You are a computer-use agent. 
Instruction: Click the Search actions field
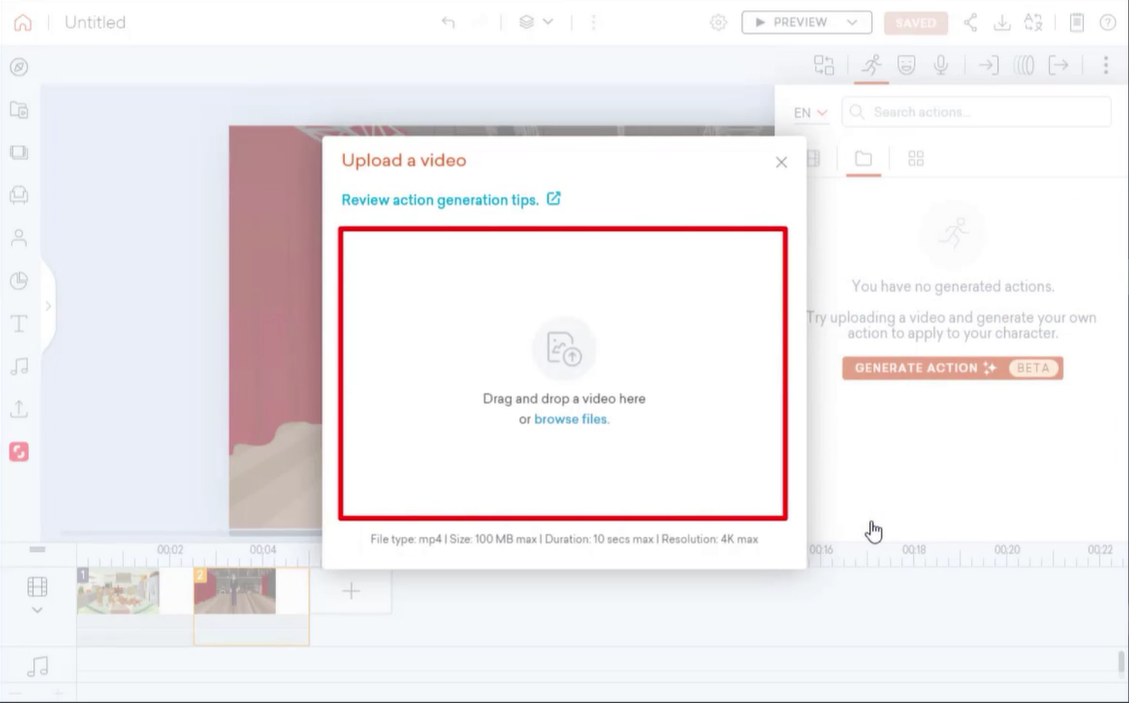[976, 112]
